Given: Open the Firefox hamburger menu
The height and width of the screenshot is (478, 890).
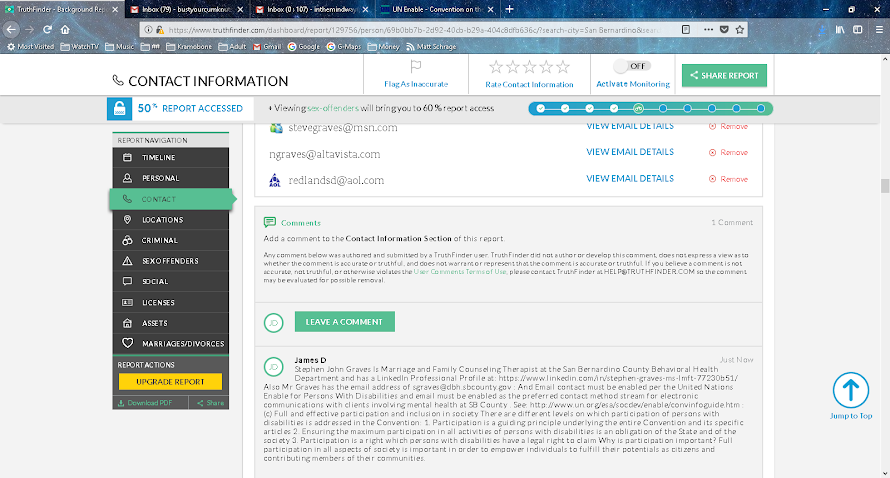Looking at the screenshot, I should (879, 30).
